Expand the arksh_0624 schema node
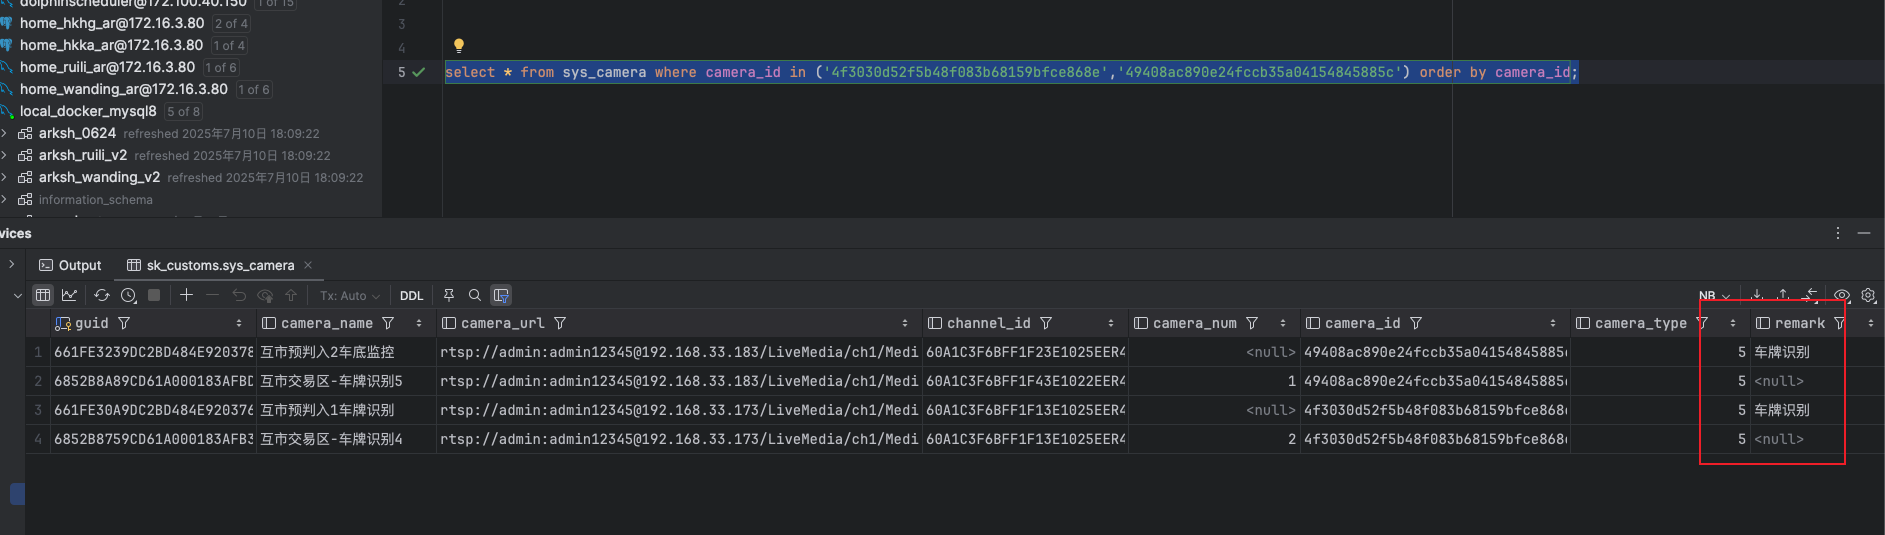This screenshot has height=535, width=1885. [x=5, y=133]
